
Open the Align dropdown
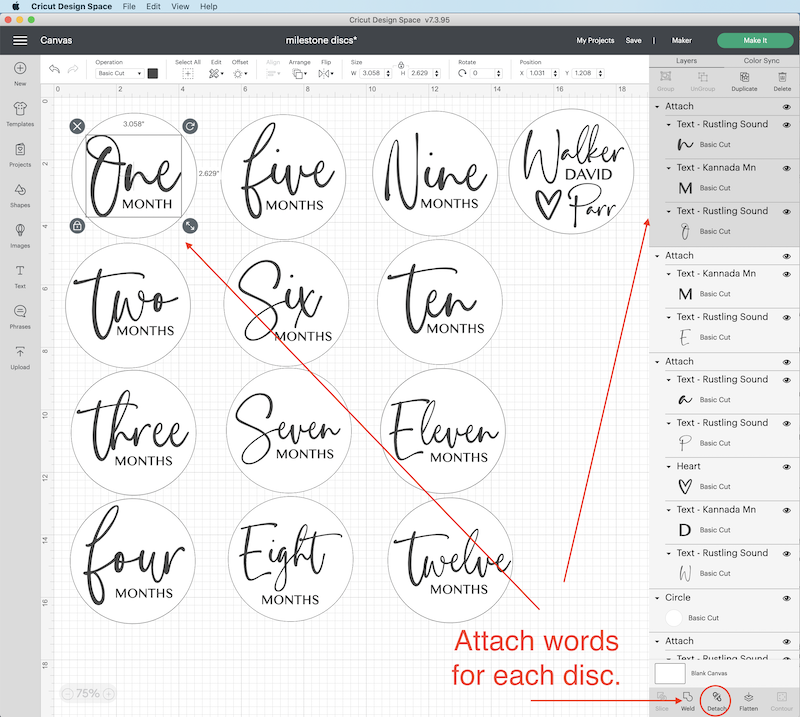tap(273, 74)
